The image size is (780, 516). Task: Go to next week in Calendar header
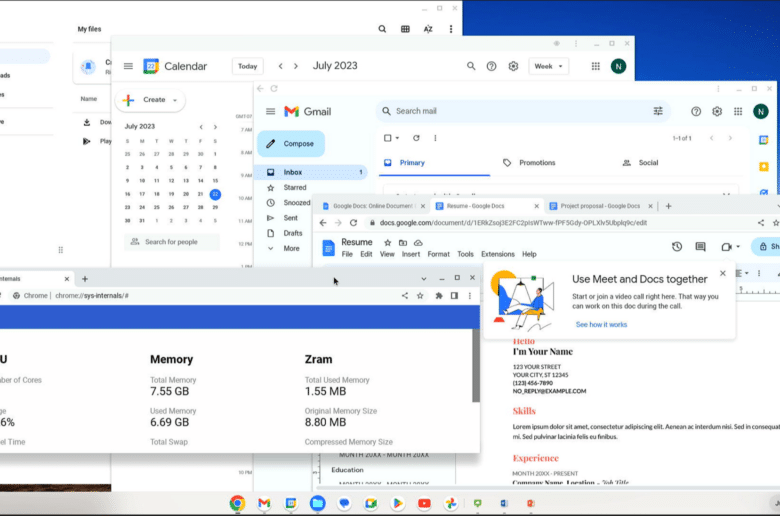point(296,66)
